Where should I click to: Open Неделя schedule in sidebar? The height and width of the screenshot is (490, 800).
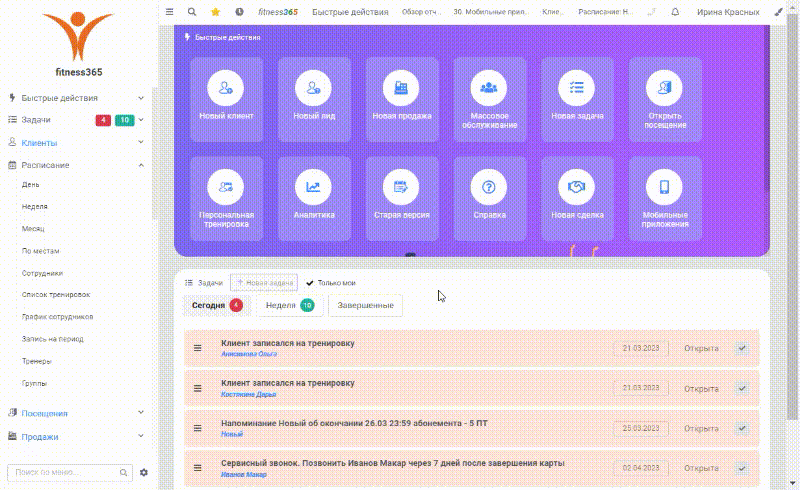point(35,206)
